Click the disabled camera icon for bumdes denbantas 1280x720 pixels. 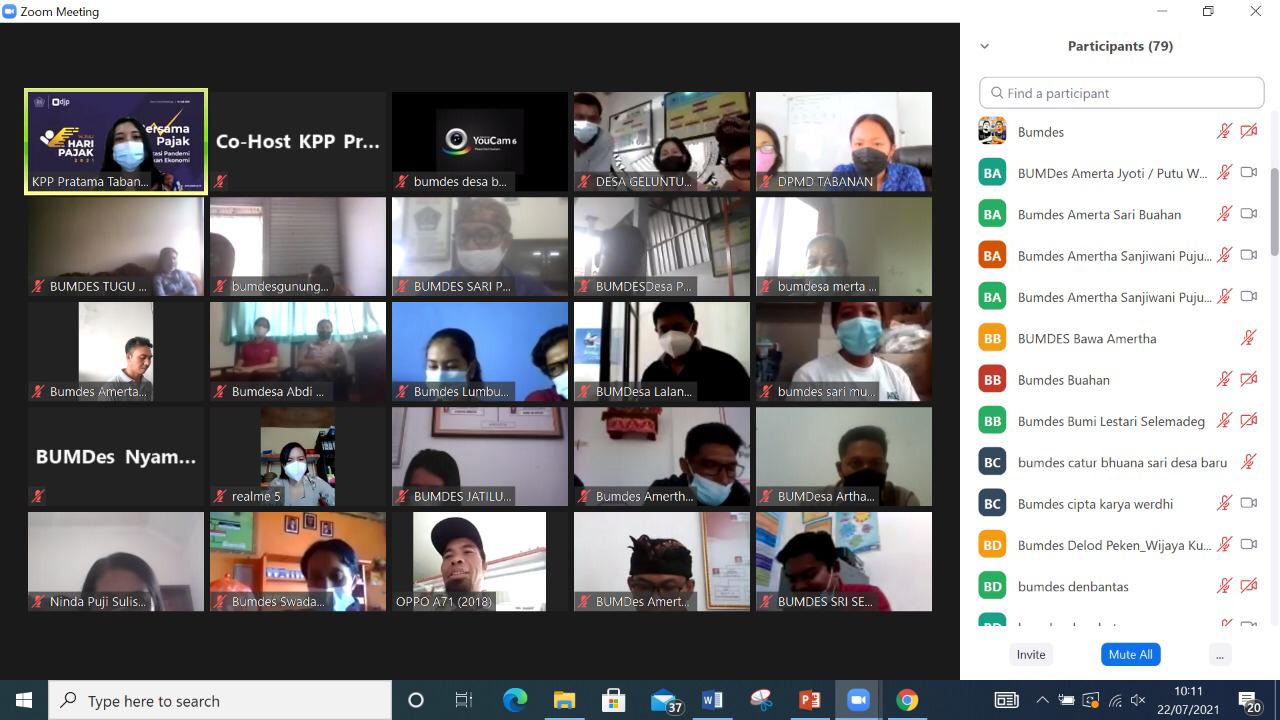(x=1248, y=586)
